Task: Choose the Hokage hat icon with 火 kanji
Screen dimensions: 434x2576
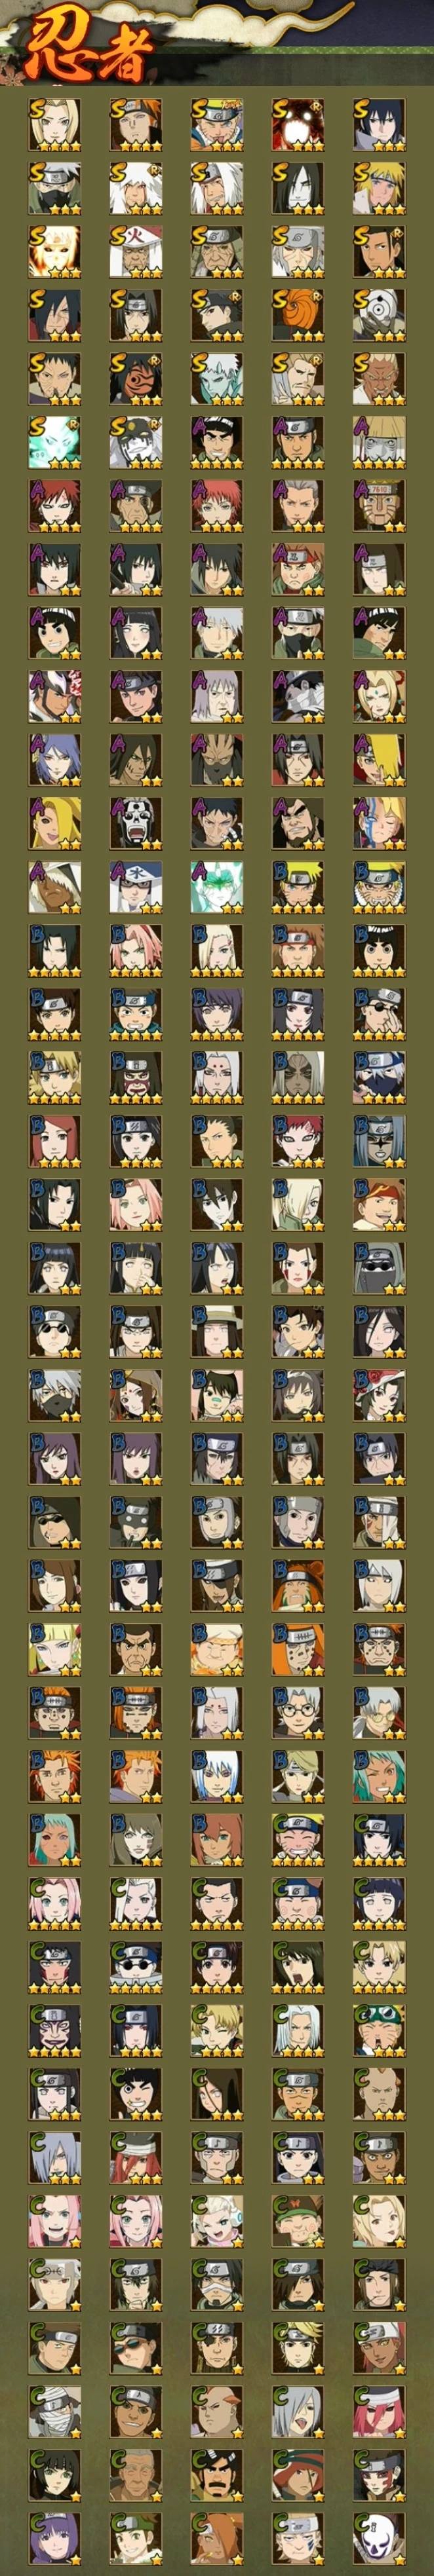Action: coord(135,251)
